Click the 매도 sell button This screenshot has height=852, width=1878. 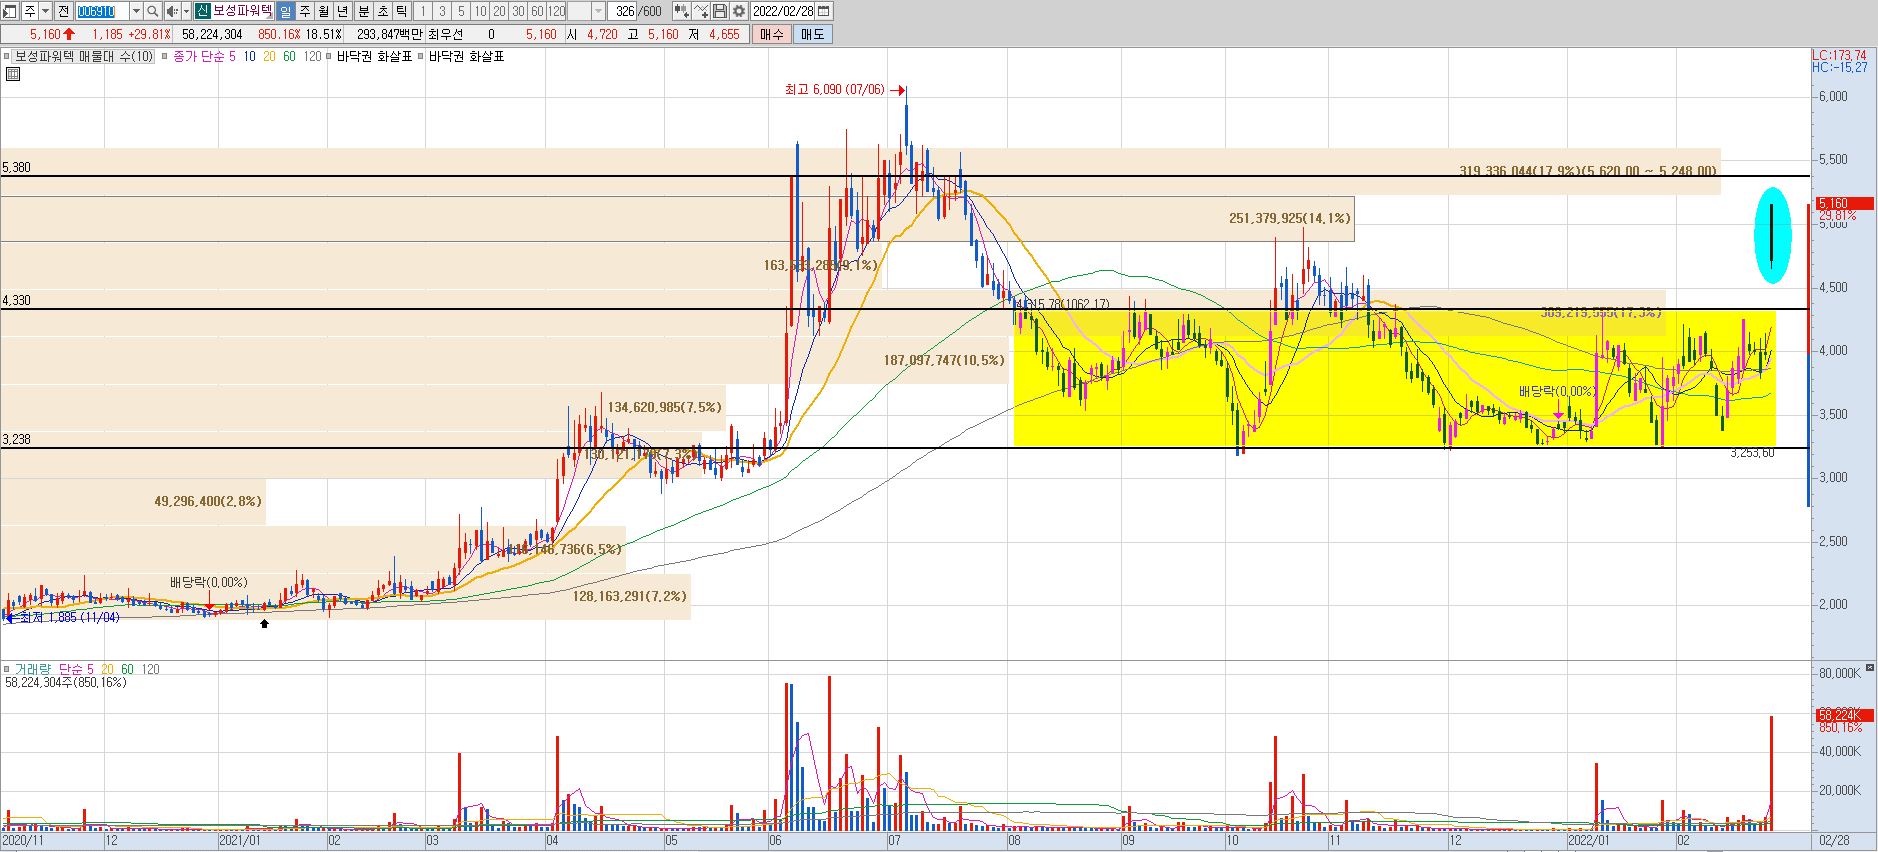[x=812, y=34]
